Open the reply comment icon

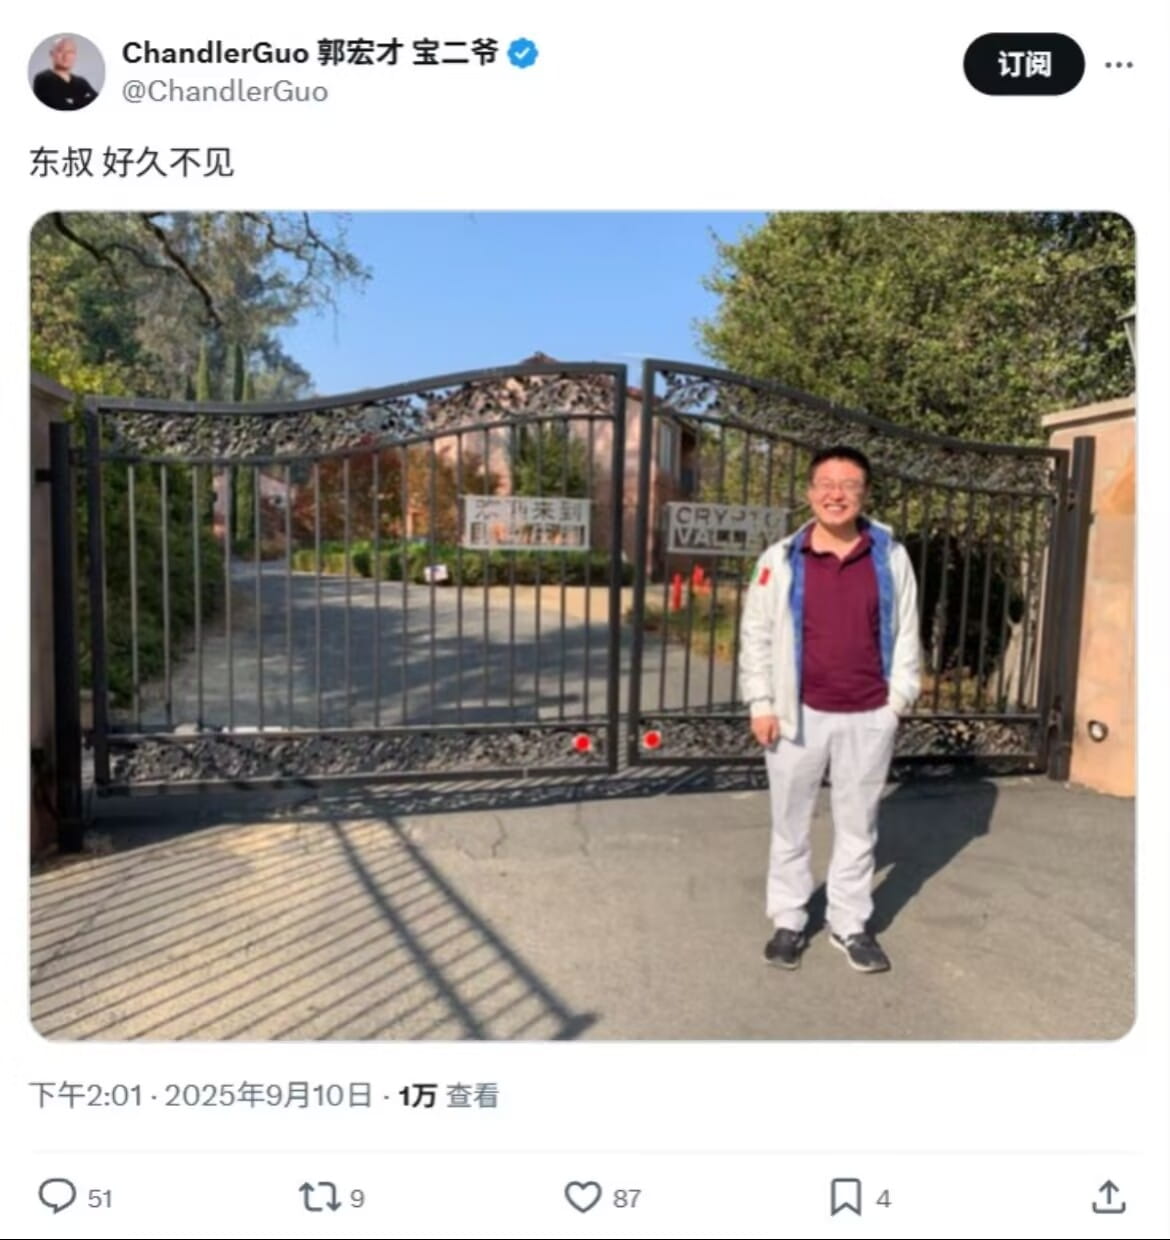point(57,1197)
